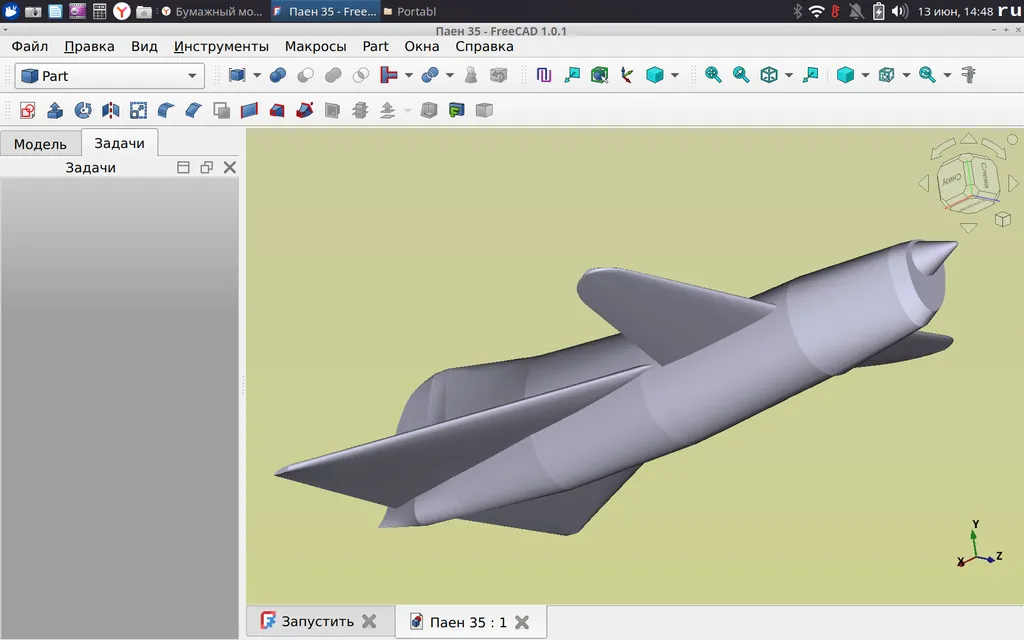Float the Задачи panel with undock button
The image size is (1024, 640).
(206, 168)
